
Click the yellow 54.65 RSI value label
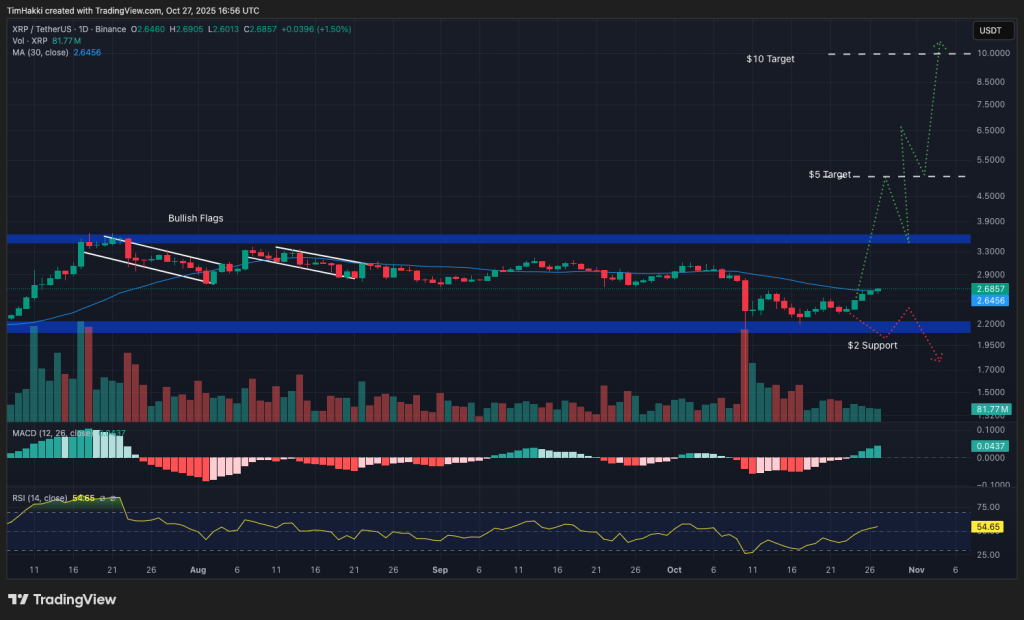coord(986,527)
